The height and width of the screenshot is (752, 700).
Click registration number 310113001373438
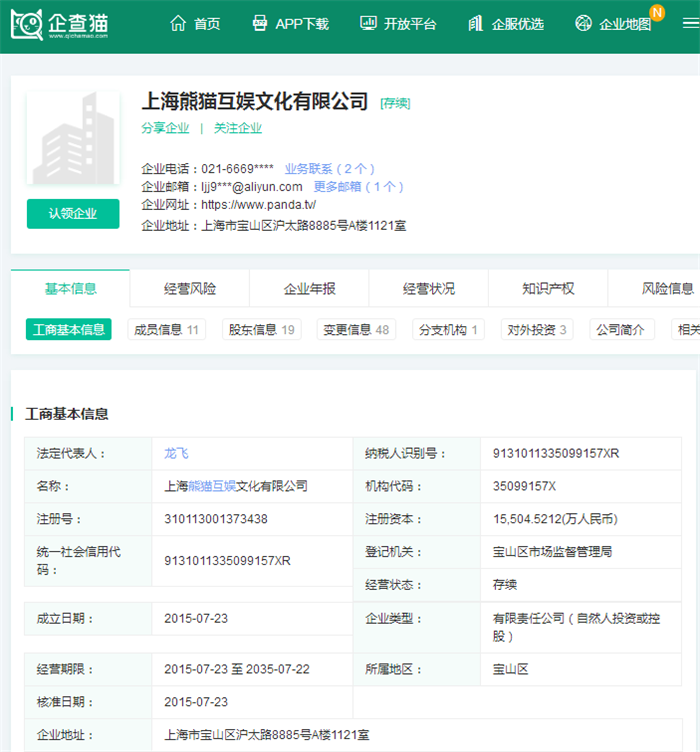[216, 519]
